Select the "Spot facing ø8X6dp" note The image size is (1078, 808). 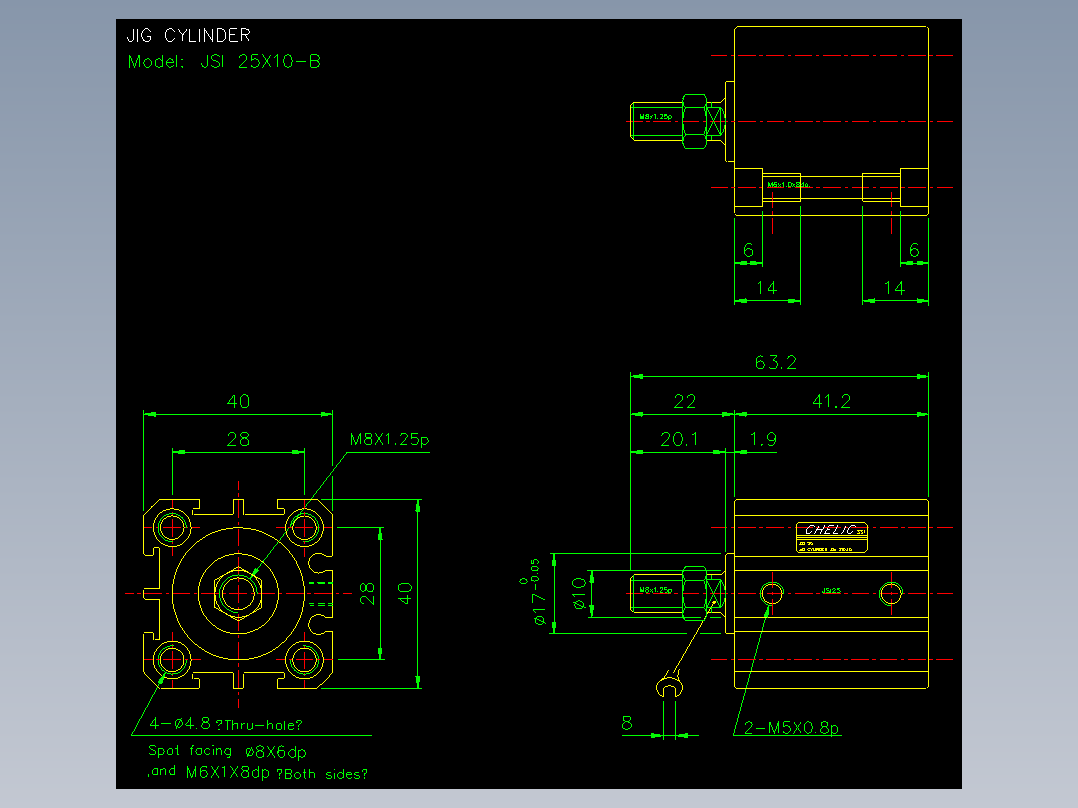228,752
